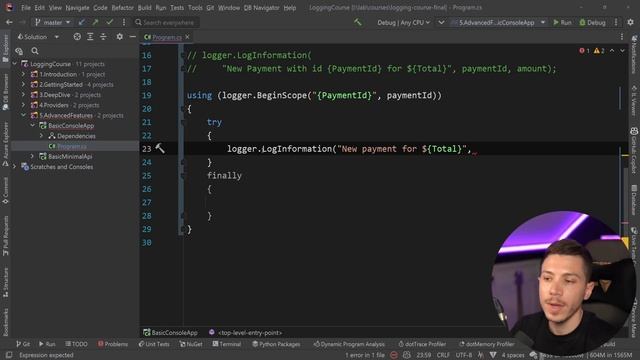This screenshot has width=640, height=360.
Task: Open the DB Navigator menu
Action: point(261,8)
